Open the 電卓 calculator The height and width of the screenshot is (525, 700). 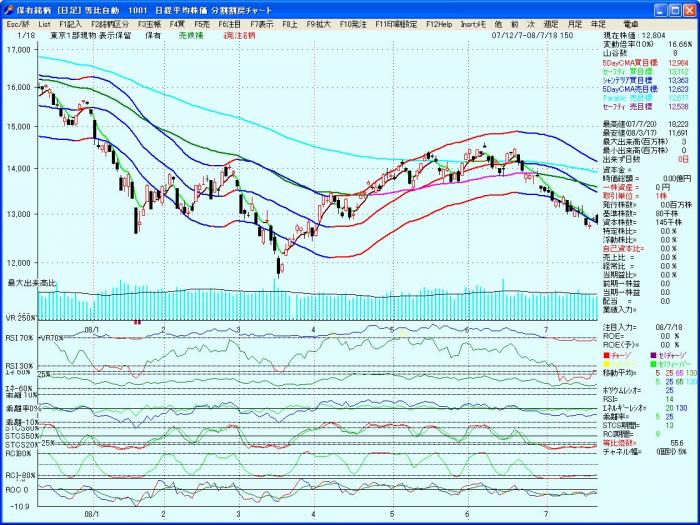point(630,25)
